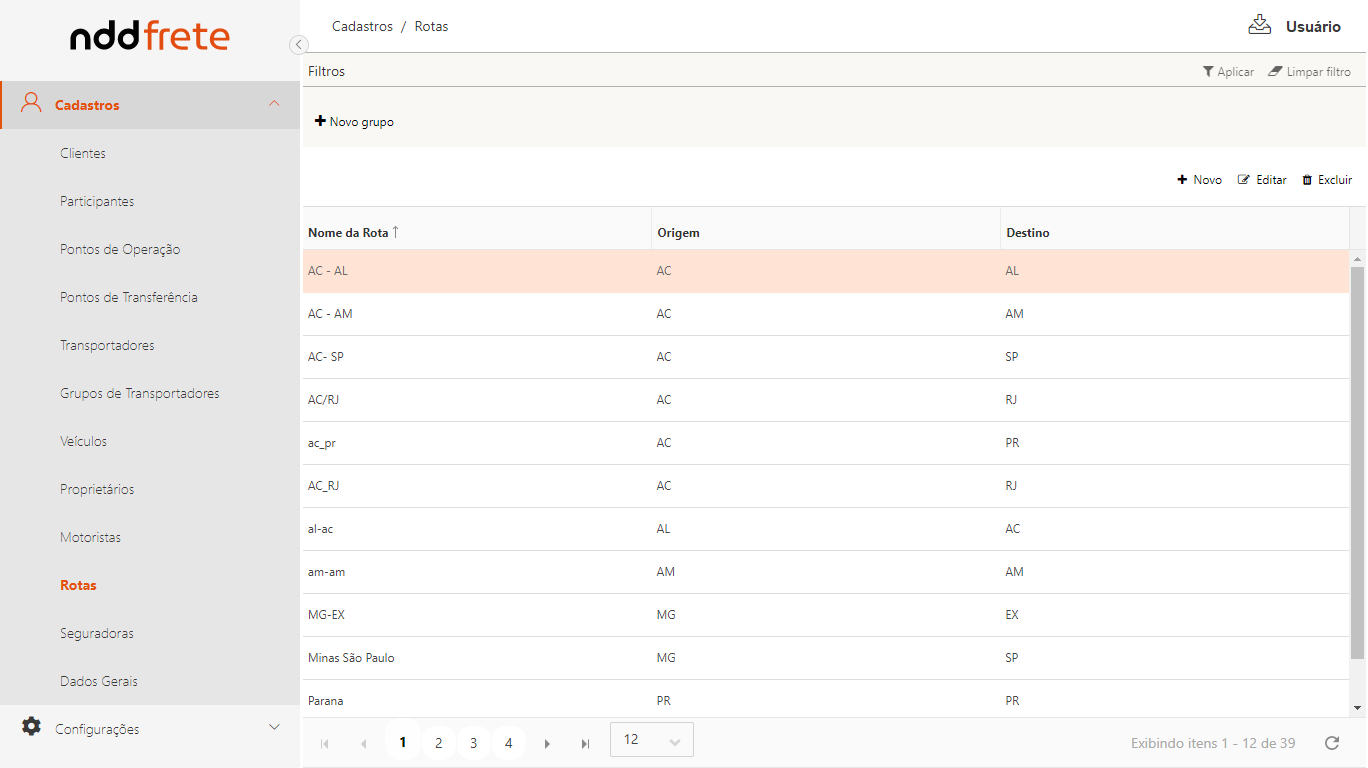
Task: Click the Excluir trash icon
Action: click(x=1307, y=180)
